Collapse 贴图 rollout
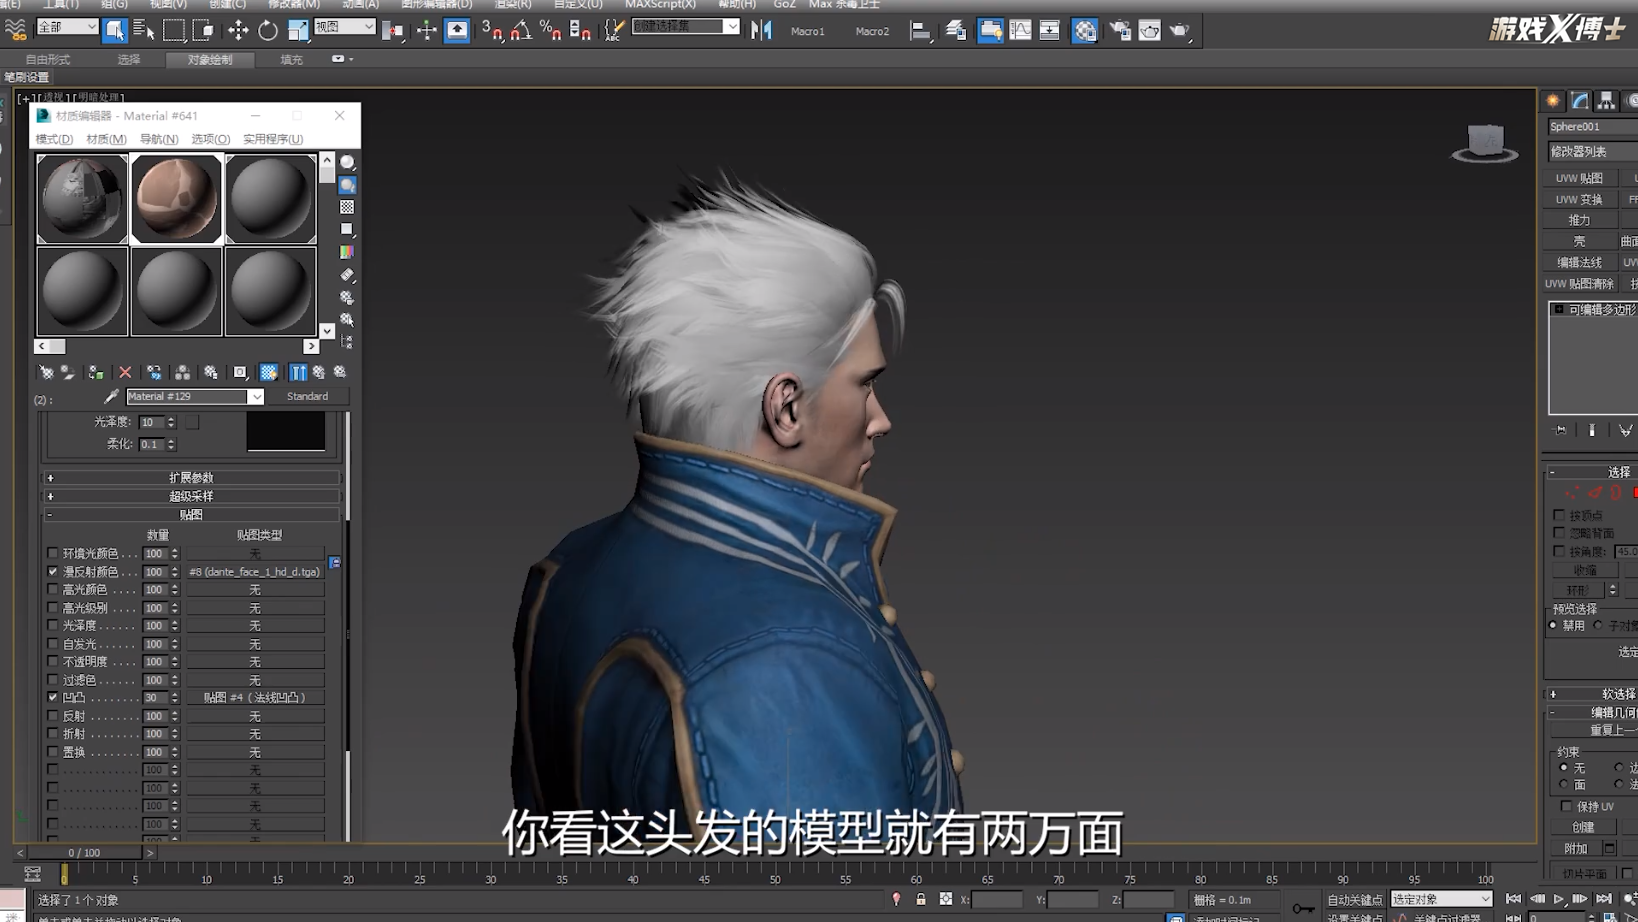This screenshot has height=922, width=1638. click(191, 515)
